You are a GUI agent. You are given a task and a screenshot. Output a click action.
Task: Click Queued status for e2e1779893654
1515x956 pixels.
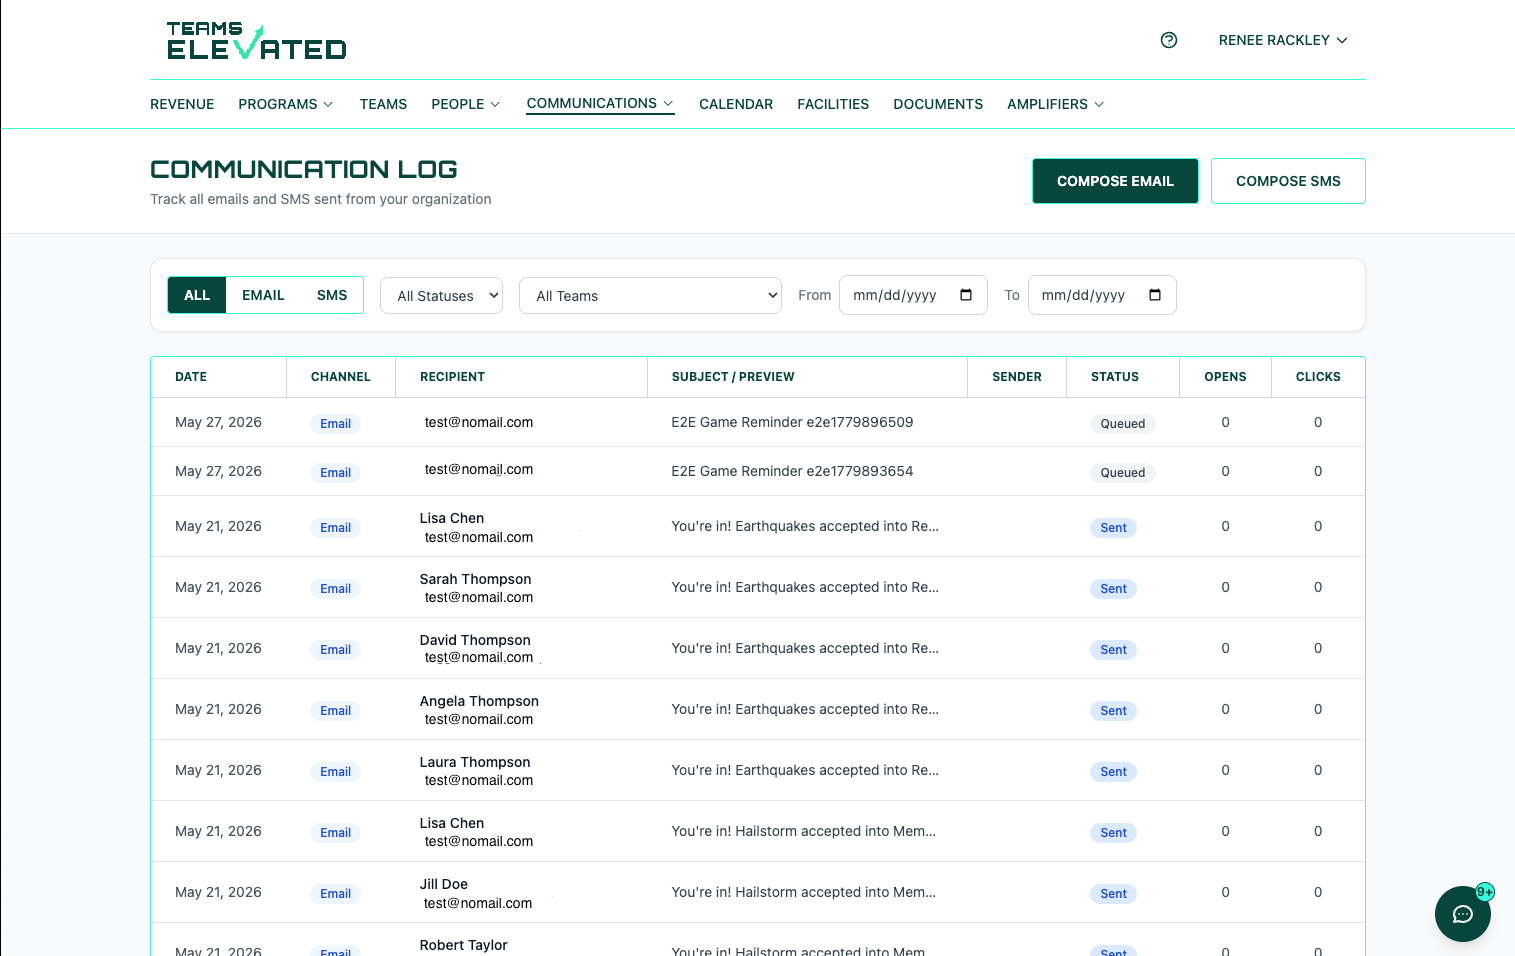(1123, 473)
